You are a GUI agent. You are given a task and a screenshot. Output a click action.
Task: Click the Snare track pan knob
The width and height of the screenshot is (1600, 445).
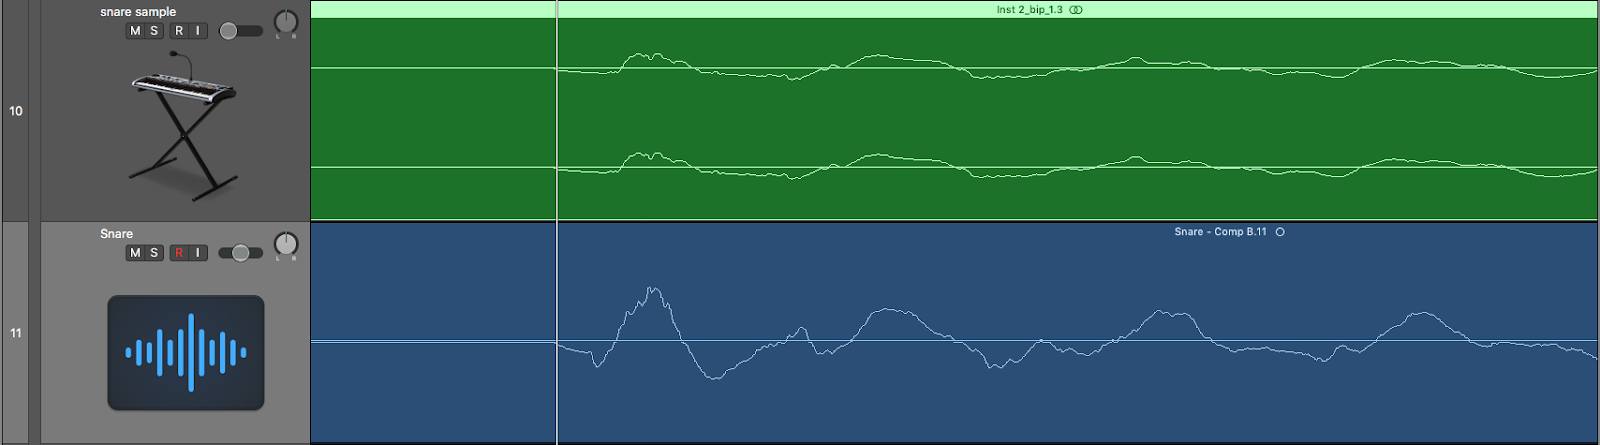click(x=286, y=244)
